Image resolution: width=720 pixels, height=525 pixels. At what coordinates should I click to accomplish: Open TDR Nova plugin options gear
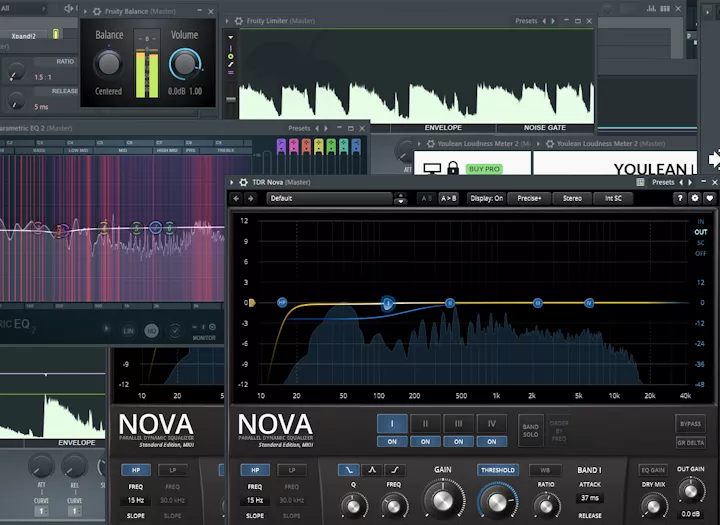243,182
